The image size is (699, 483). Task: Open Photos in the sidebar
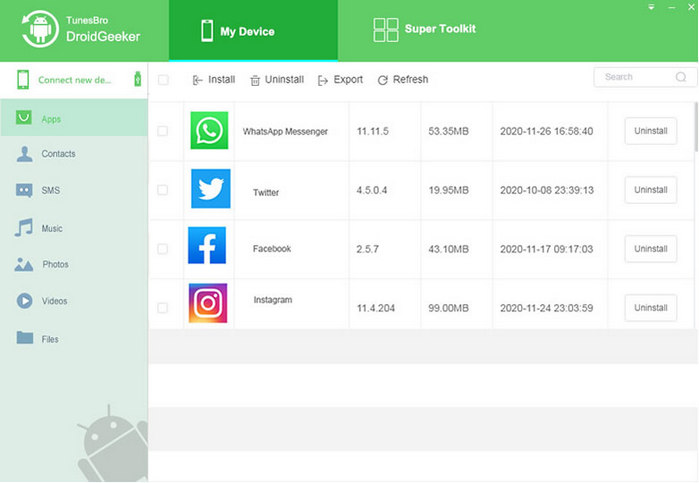(x=74, y=264)
